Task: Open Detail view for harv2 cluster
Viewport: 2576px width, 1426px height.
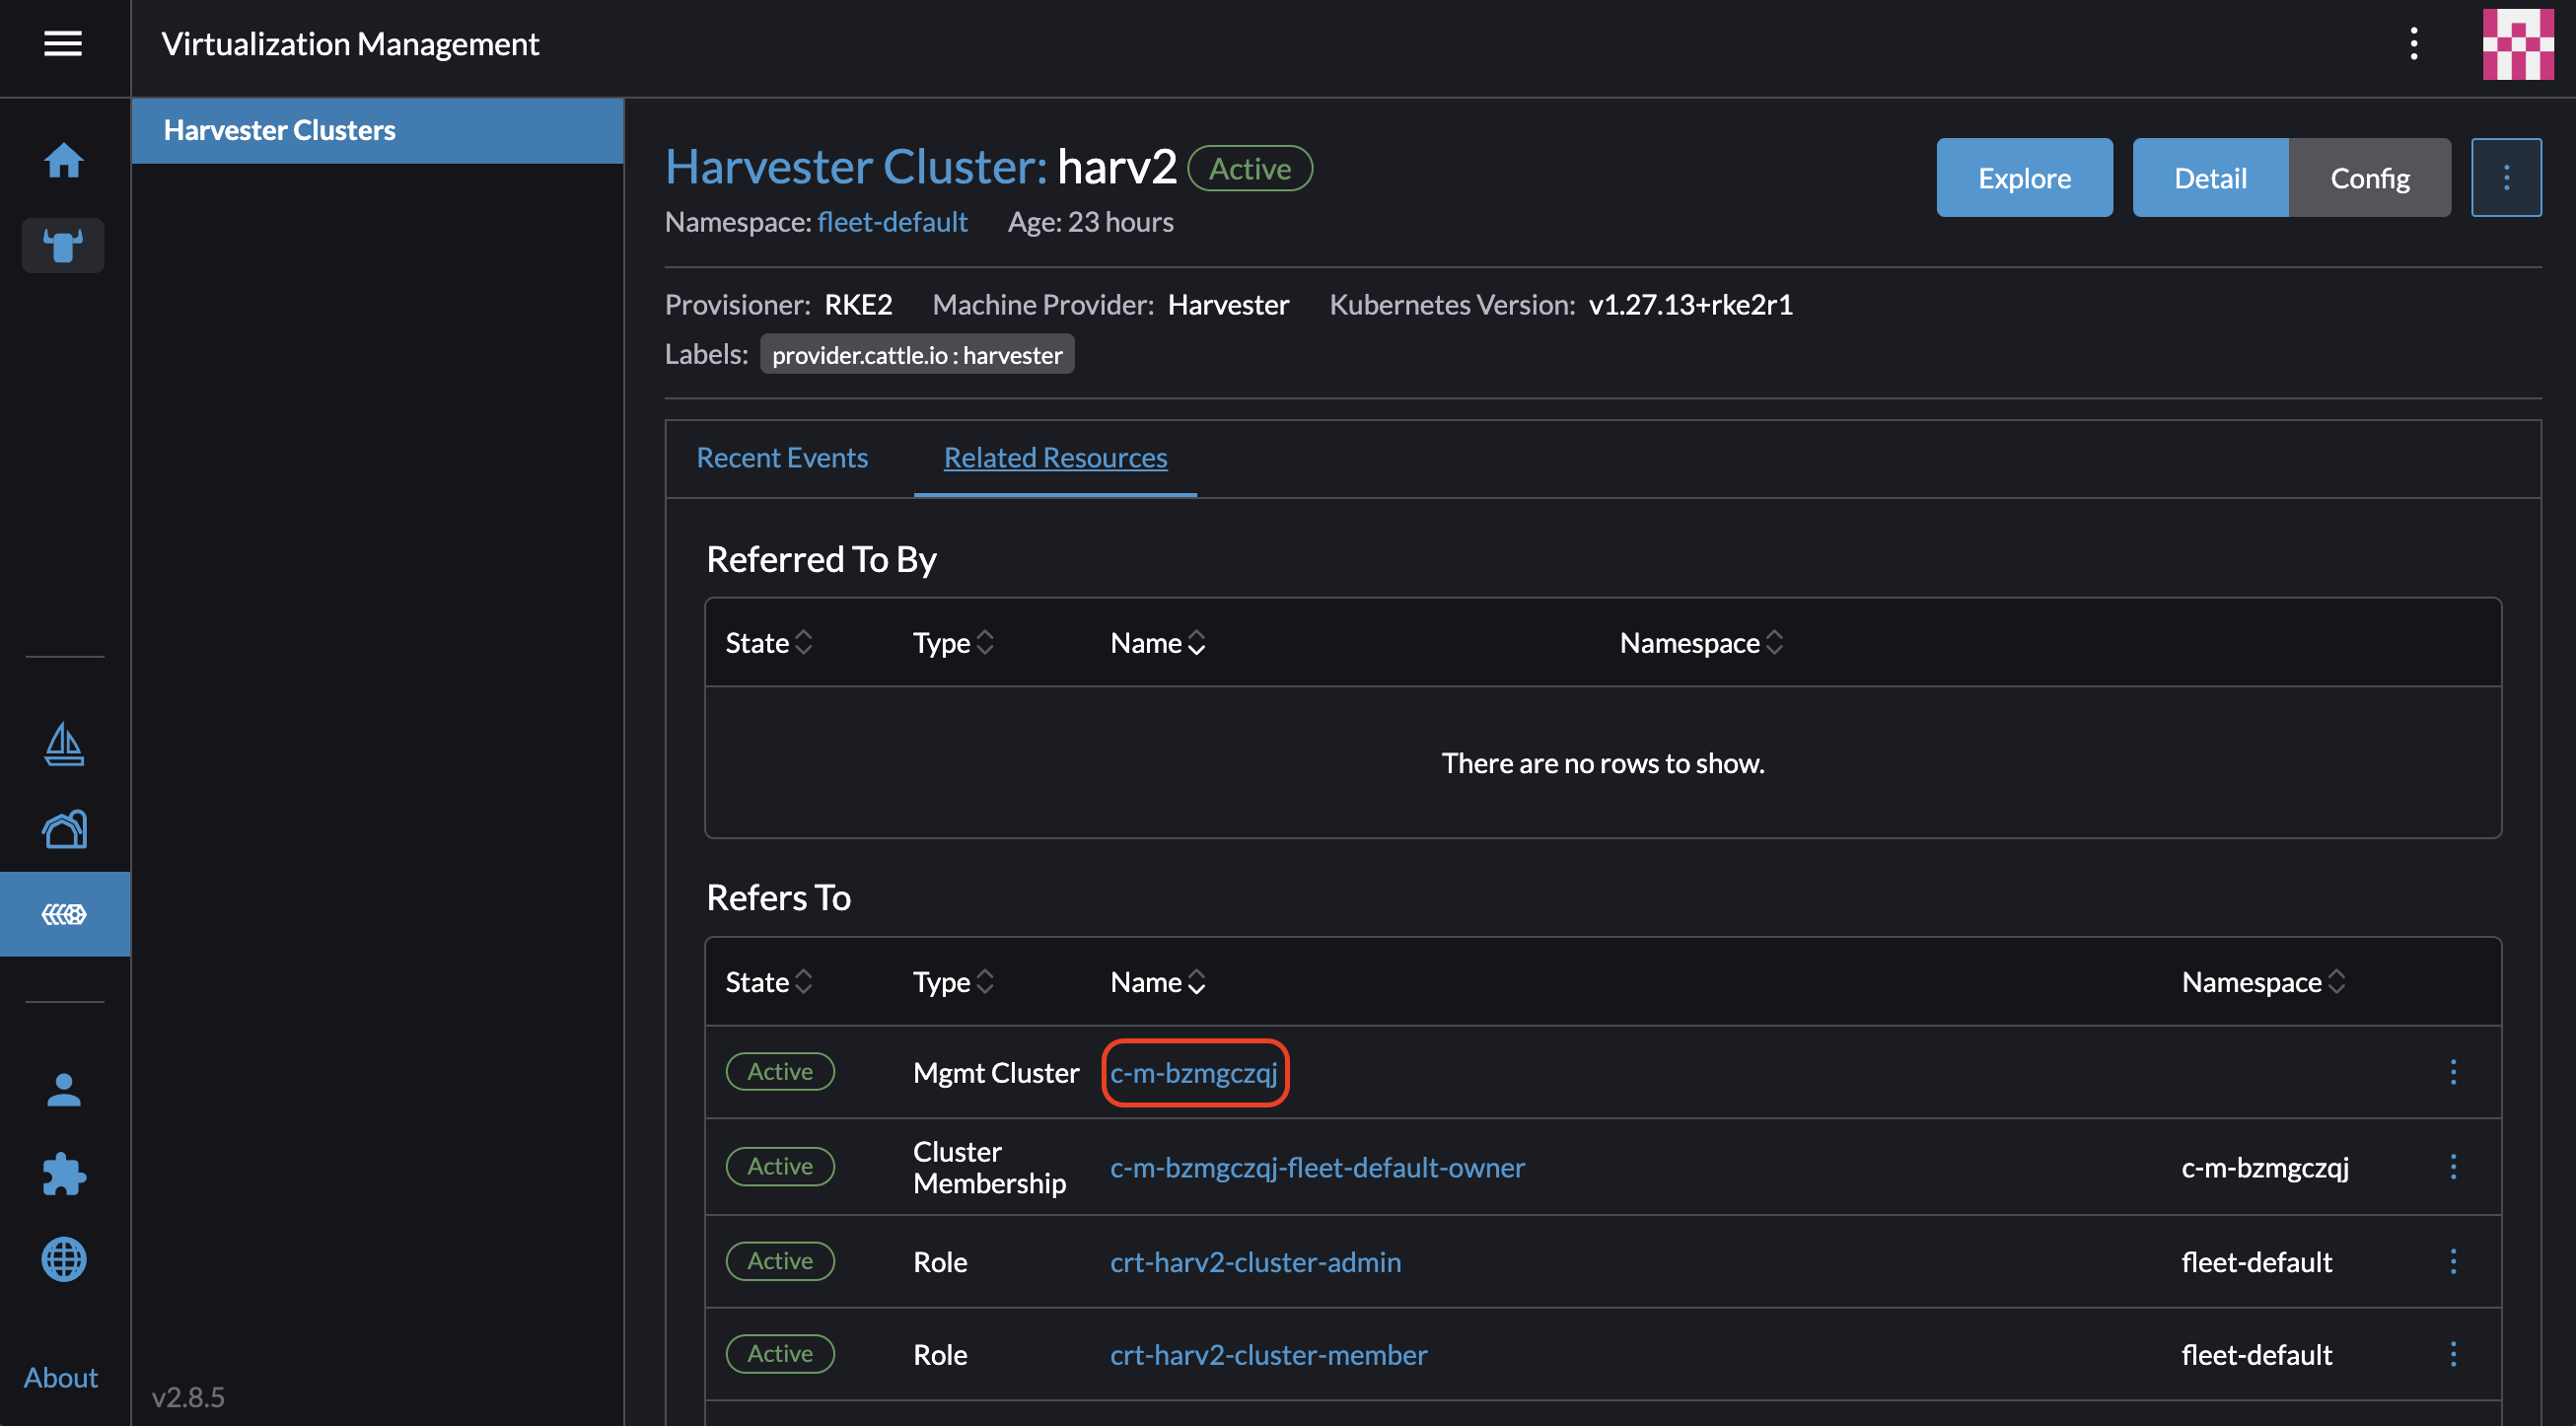Action: (x=2211, y=176)
